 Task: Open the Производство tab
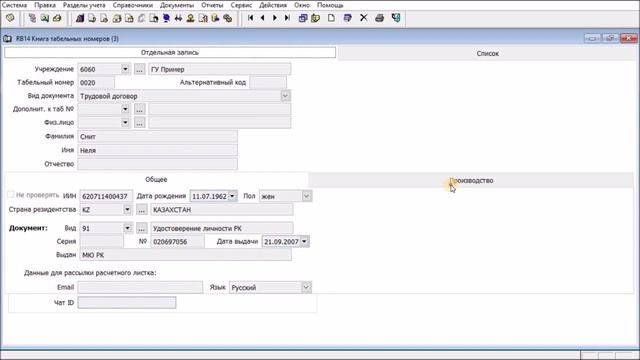point(471,180)
